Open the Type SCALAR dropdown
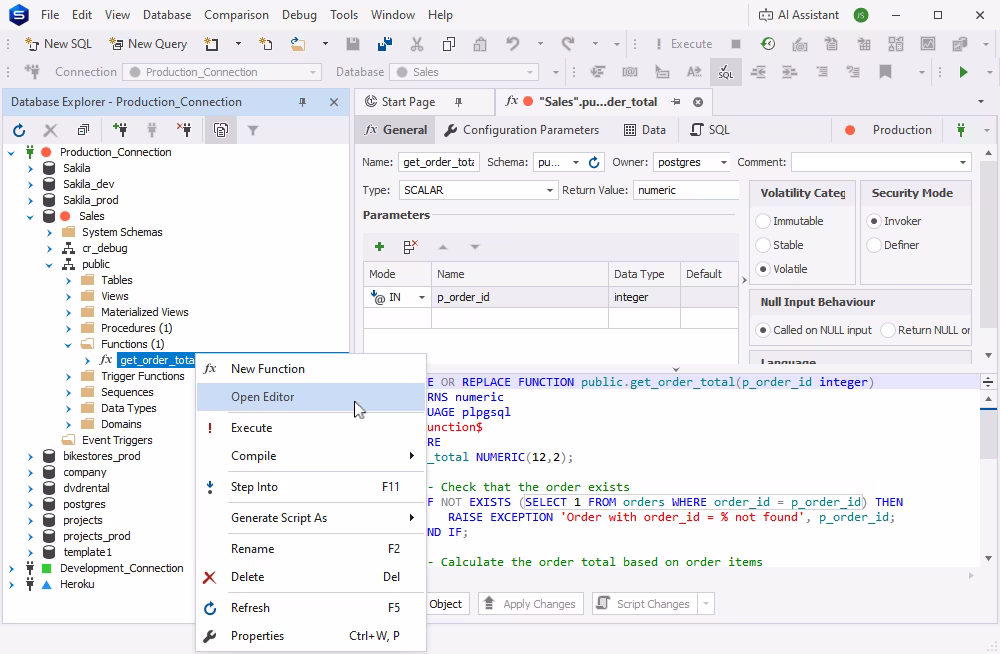 coord(549,190)
